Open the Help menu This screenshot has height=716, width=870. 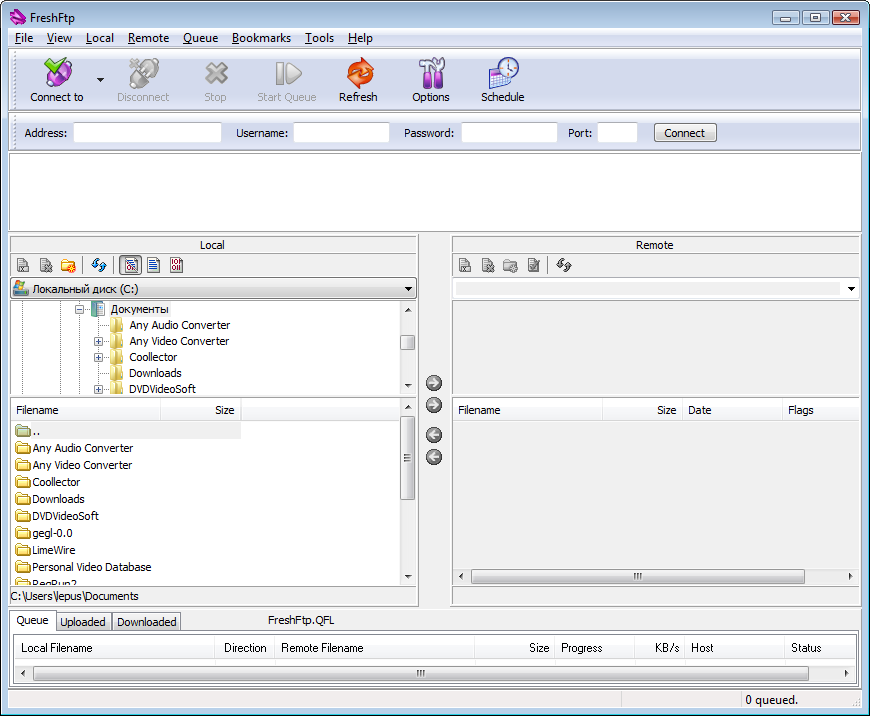[360, 38]
